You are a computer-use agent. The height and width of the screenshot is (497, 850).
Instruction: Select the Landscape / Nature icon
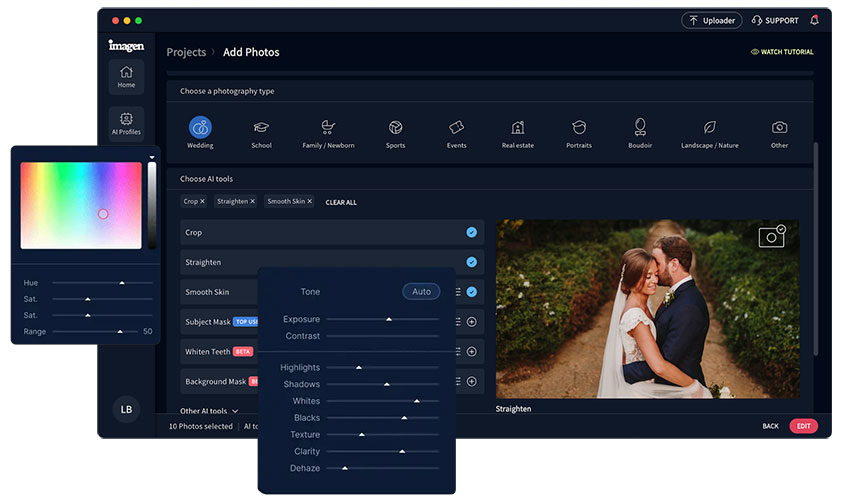click(709, 128)
